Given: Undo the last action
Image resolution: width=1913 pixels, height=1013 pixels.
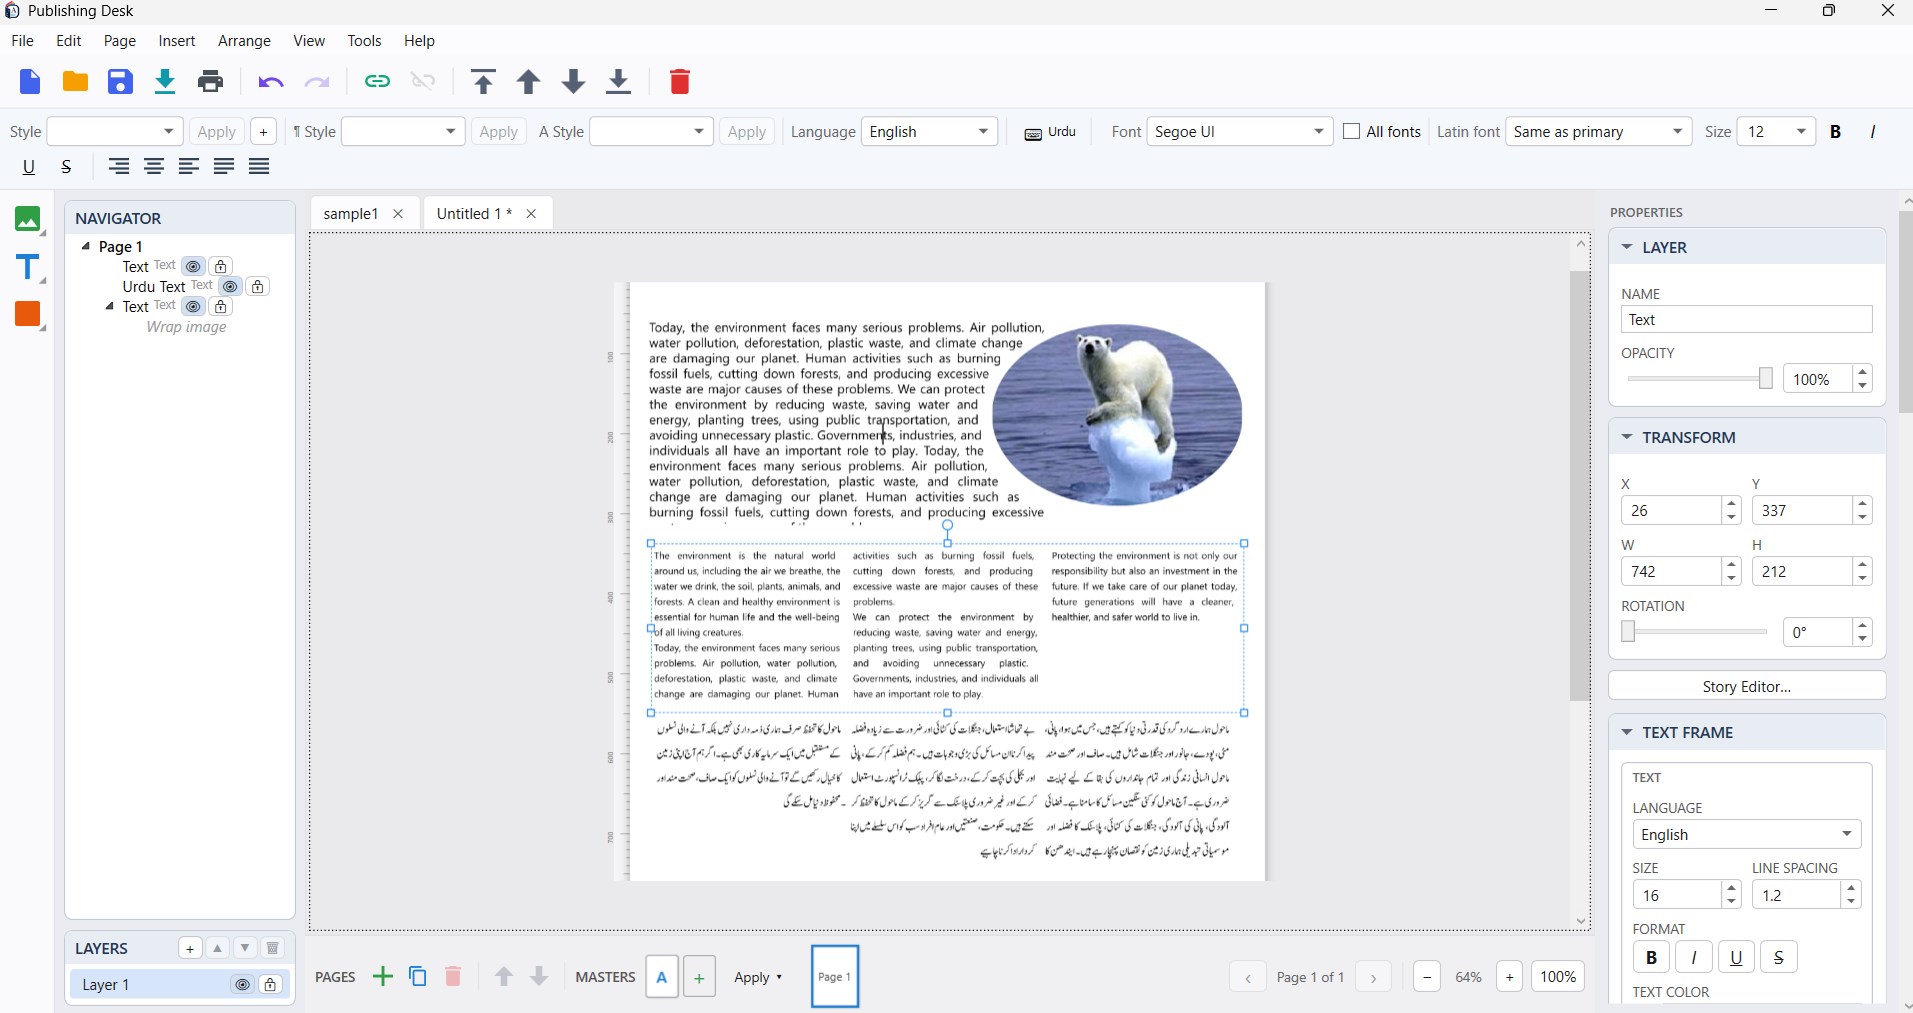Looking at the screenshot, I should 271,82.
